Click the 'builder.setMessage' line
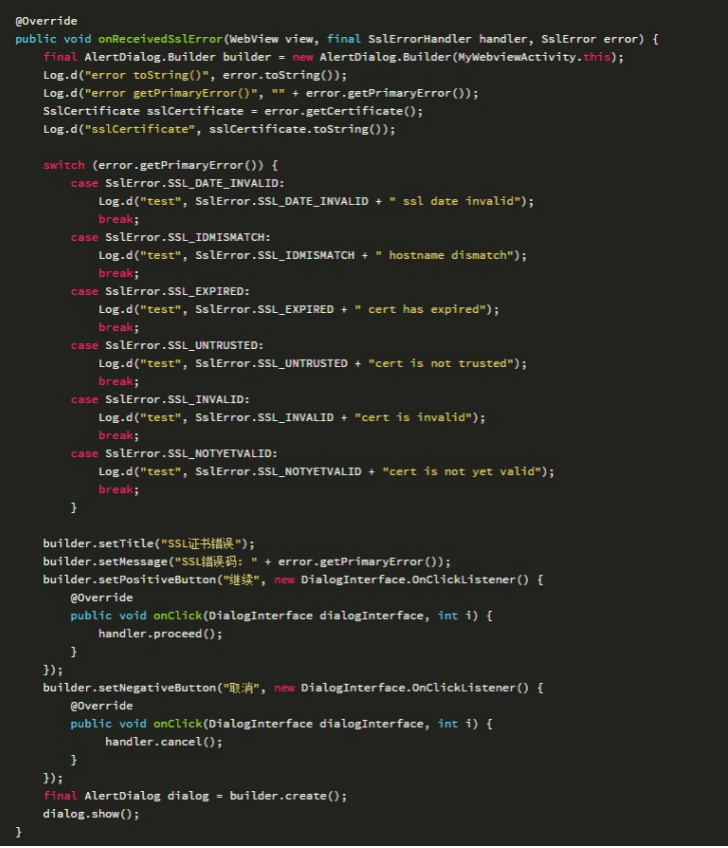Viewport: 728px width, 848px height. click(247, 562)
